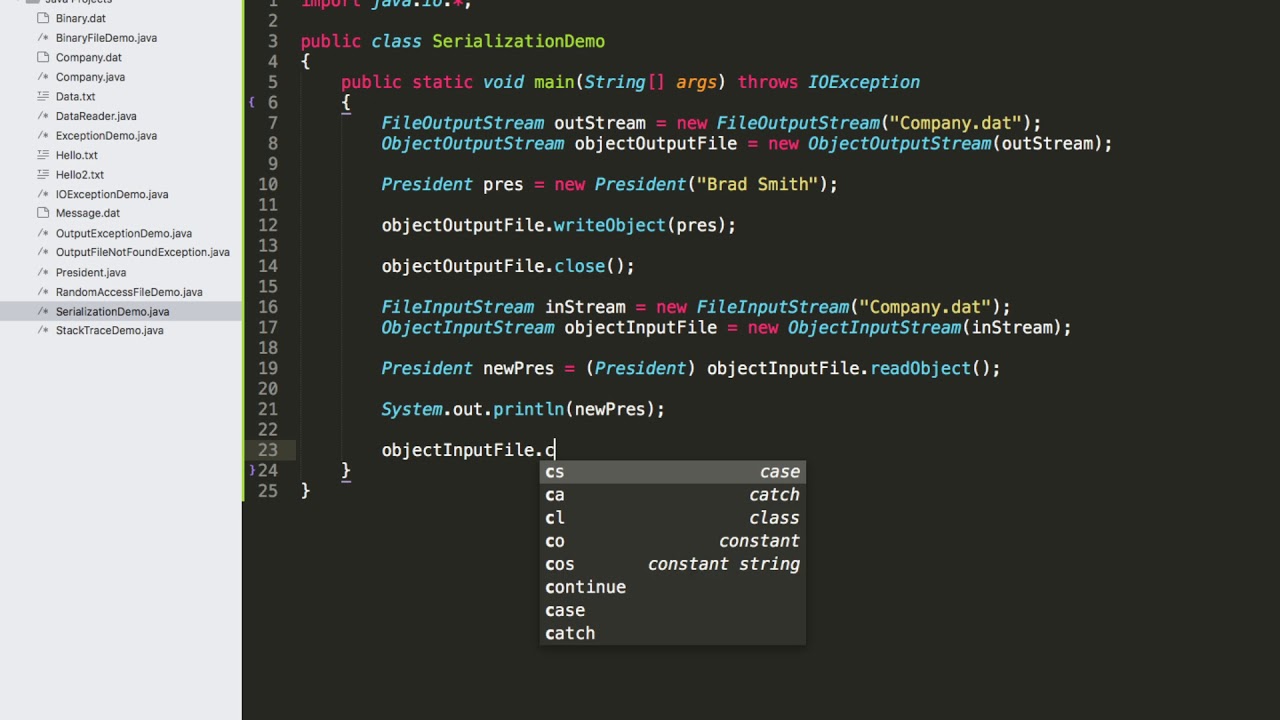Open IOExceptionDemo.java in the sidebar
1280x720 pixels.
(112, 194)
